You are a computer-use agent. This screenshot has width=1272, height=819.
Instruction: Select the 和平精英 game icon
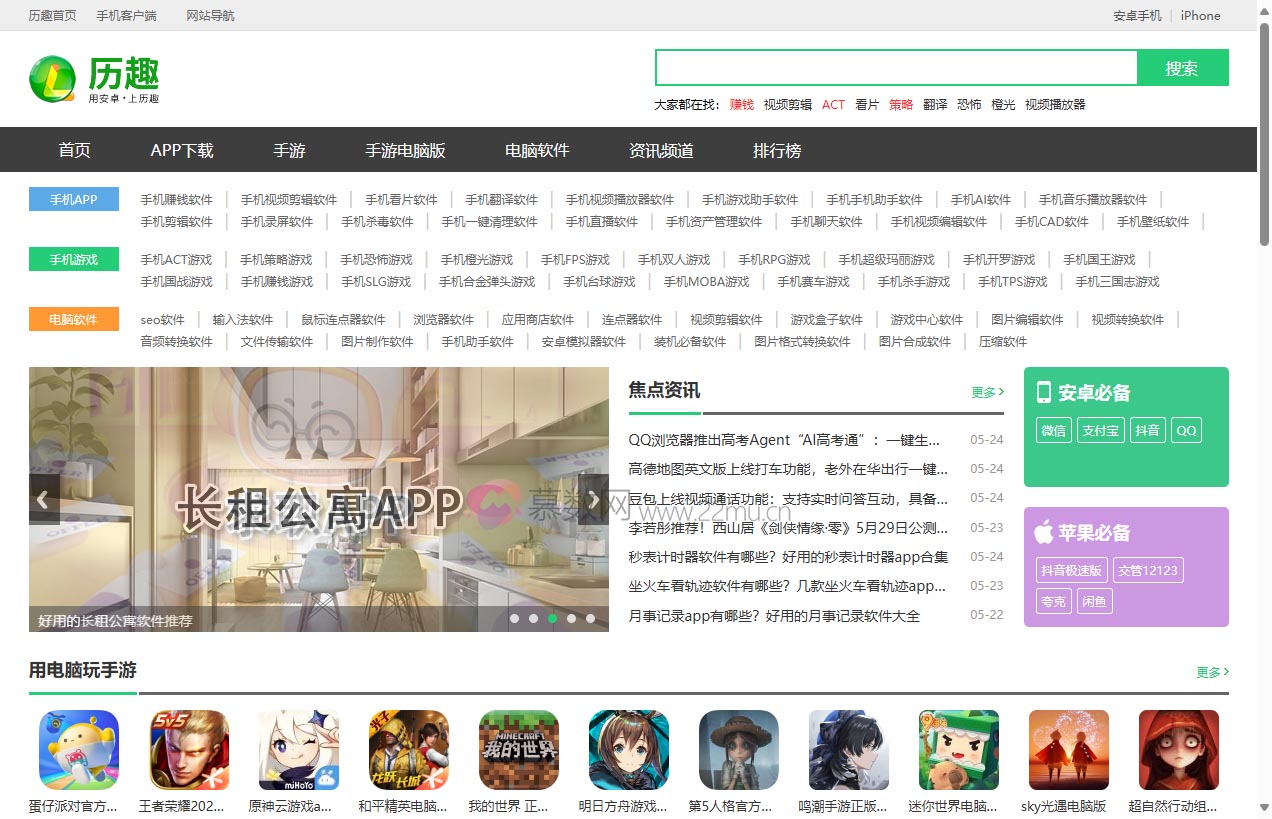tap(409, 750)
